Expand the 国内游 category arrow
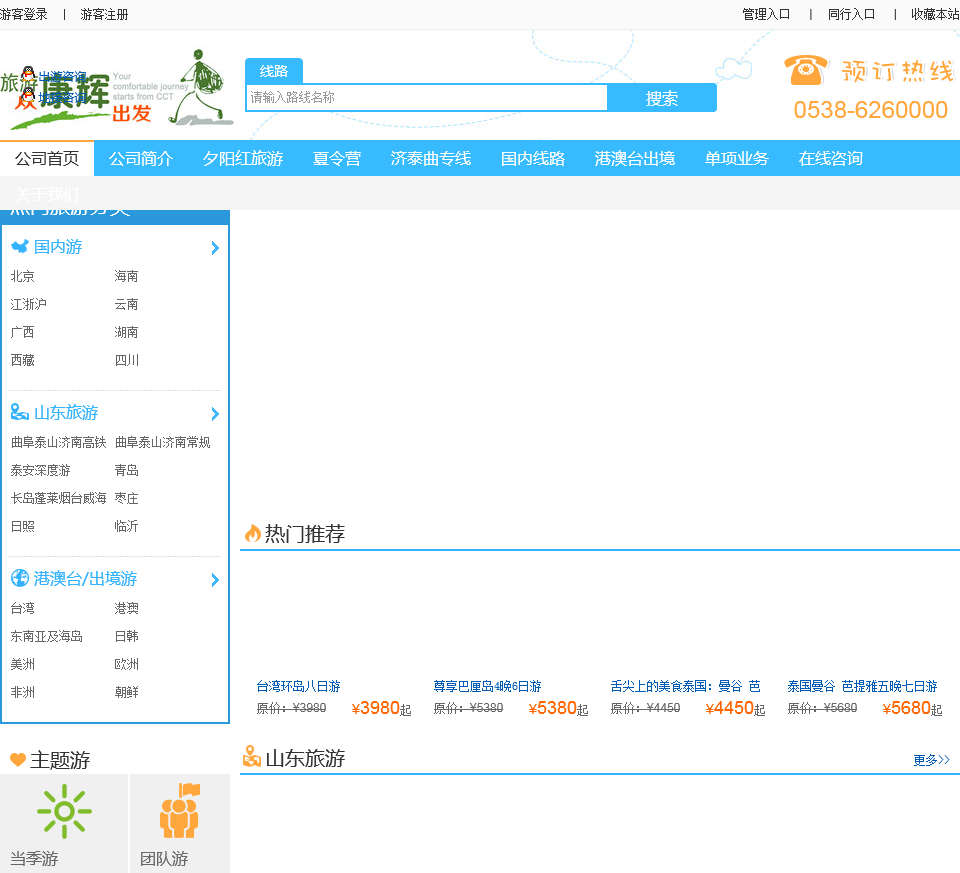Screen dimensions: 960x873 pyautogui.click(x=215, y=248)
